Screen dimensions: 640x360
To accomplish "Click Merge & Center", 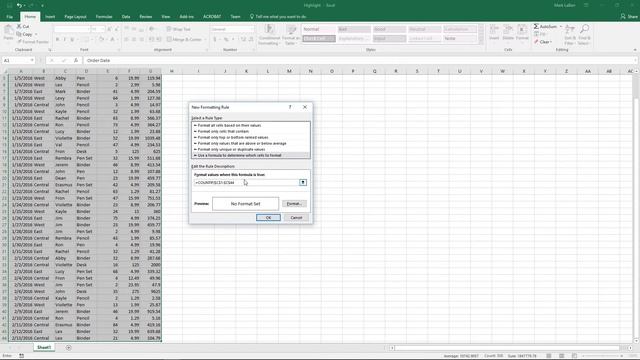I will click(184, 40).
